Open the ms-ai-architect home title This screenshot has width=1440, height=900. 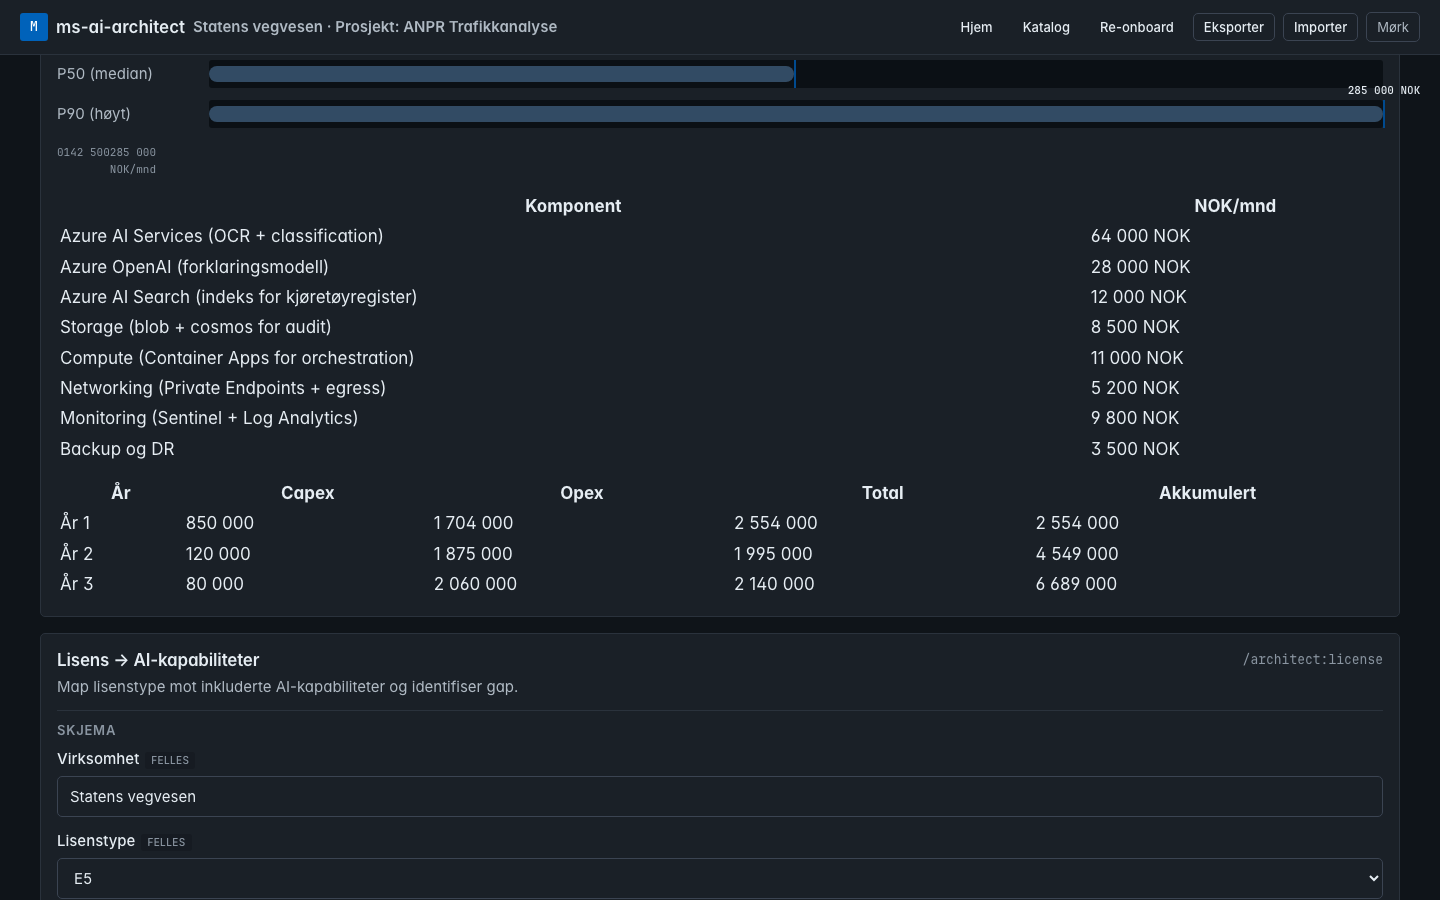point(120,27)
